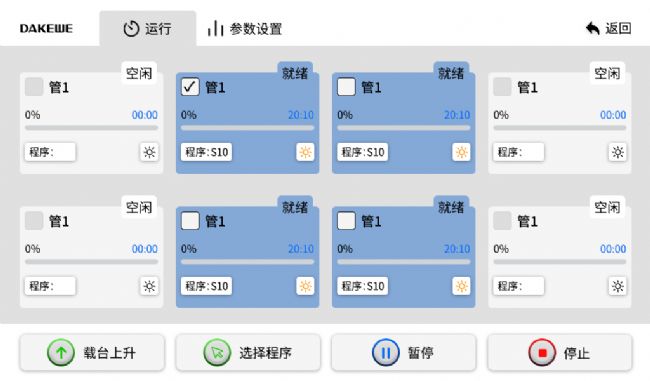Check 管1 box in top-right 就绪 panel
The image size is (650, 381).
click(x=347, y=87)
